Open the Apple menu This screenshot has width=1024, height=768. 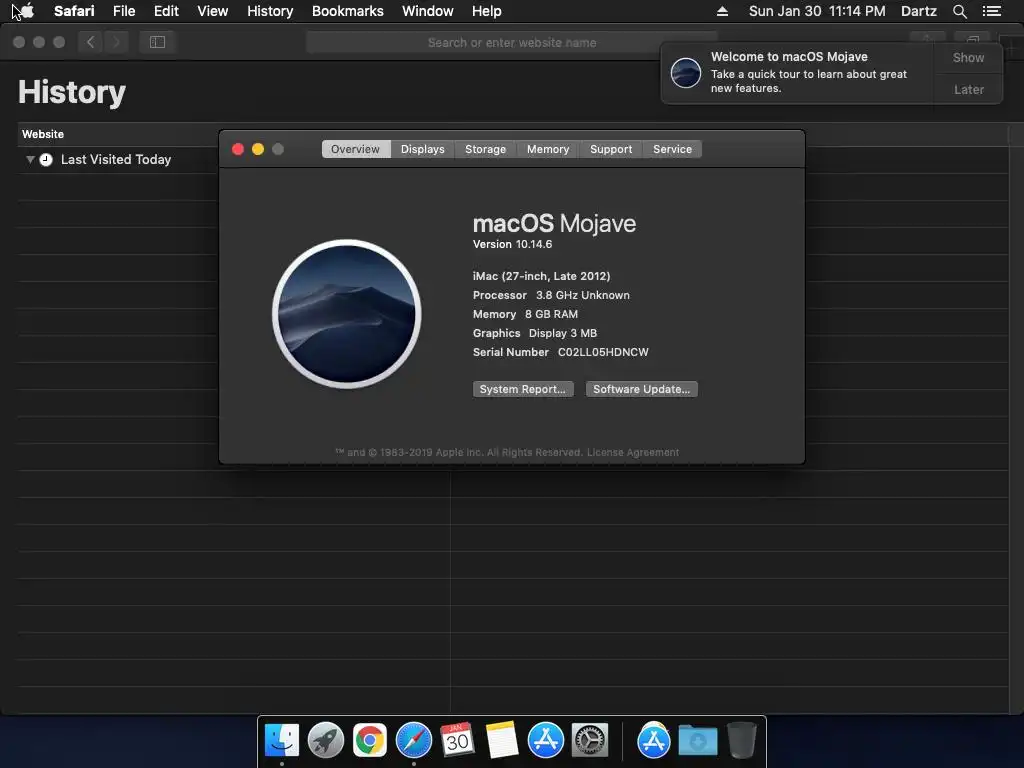click(x=27, y=11)
